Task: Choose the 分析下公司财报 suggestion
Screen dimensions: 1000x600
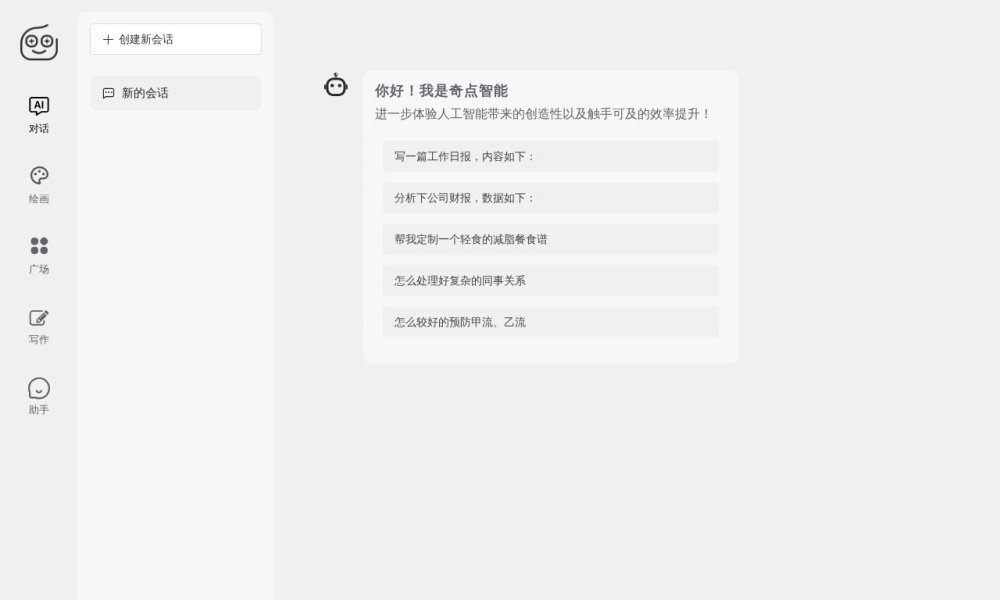Action: coord(550,198)
